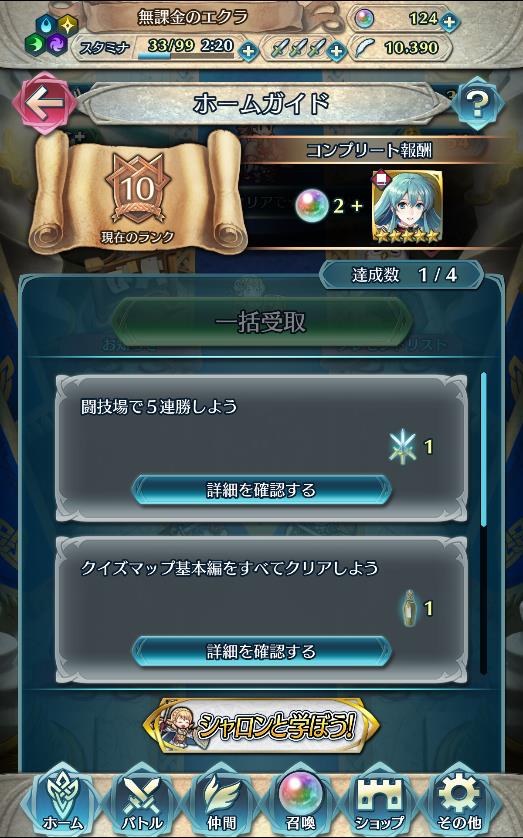Tap the stamina 33/99 gauge
This screenshot has height=838, width=523.
pyautogui.click(x=186, y=49)
